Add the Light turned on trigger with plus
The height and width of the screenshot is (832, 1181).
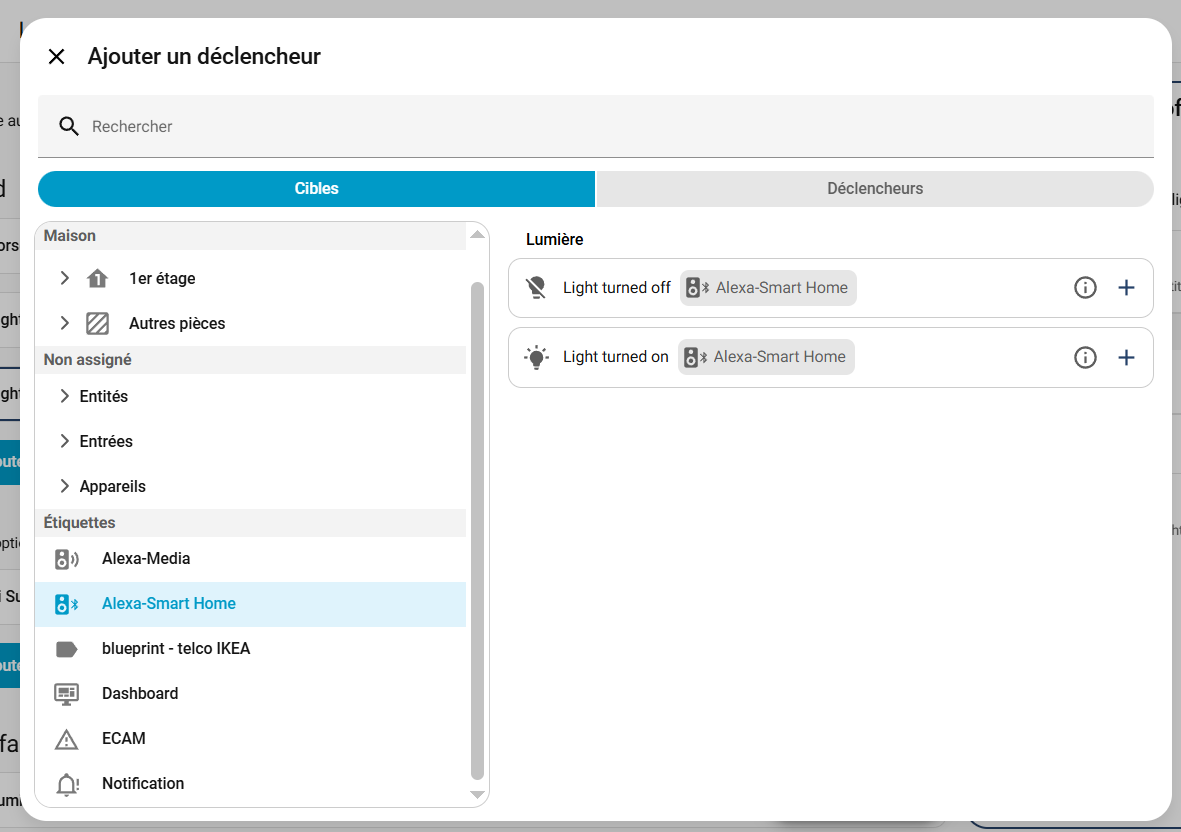1126,357
